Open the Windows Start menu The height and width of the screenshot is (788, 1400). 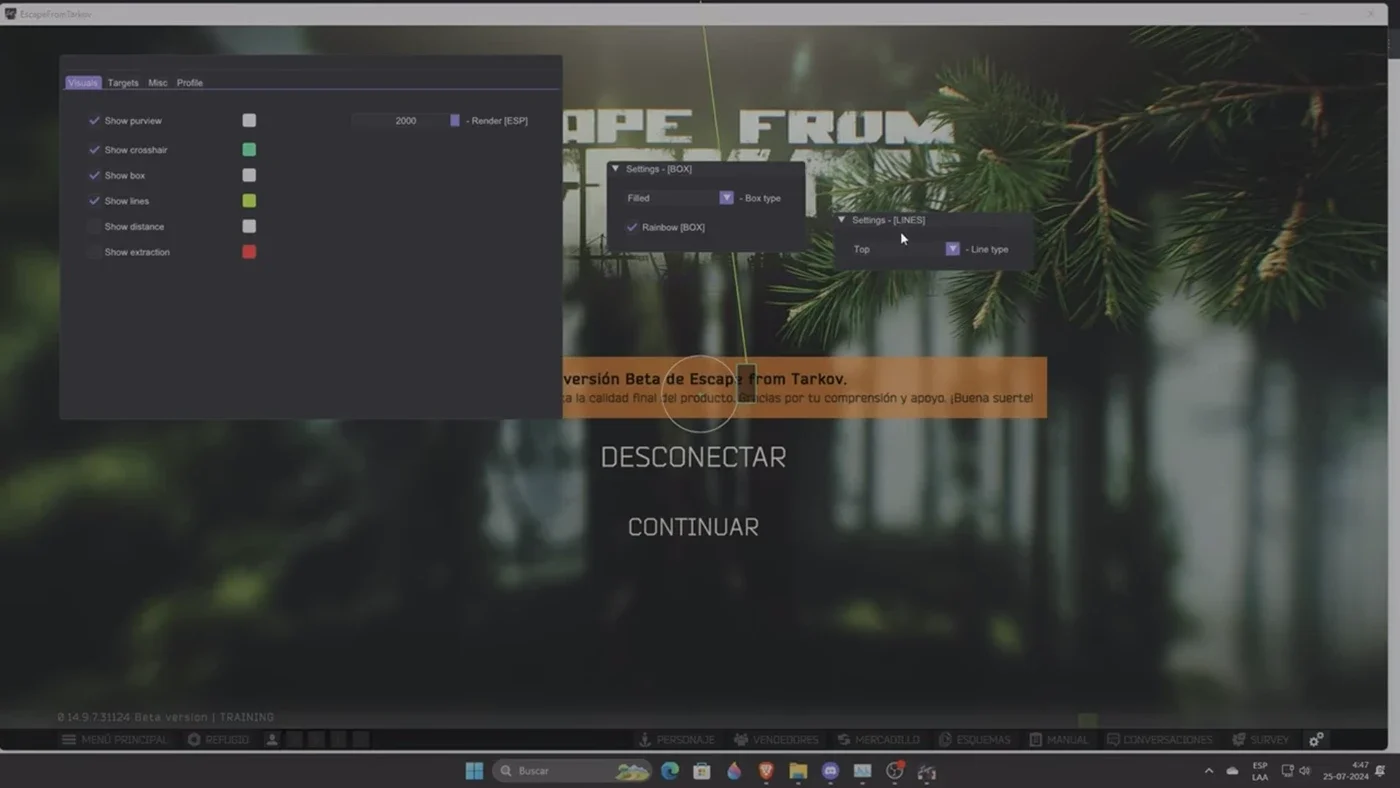(474, 771)
